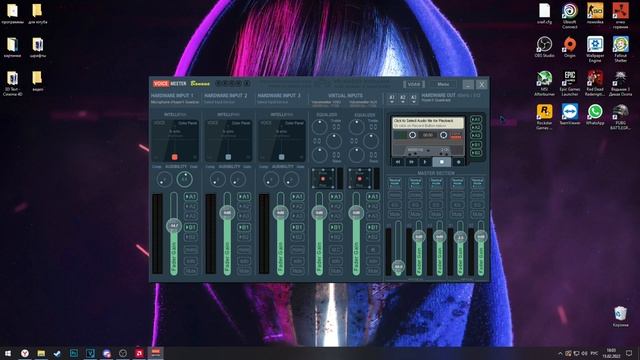
Task: Open Steam from taskbar
Action: click(58, 353)
